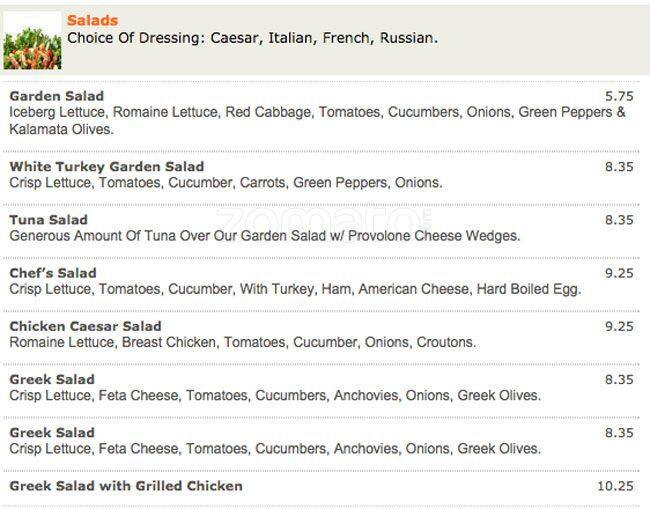Select the Chicken Caesar Salad ingredients text
The image size is (650, 509).
(242, 342)
